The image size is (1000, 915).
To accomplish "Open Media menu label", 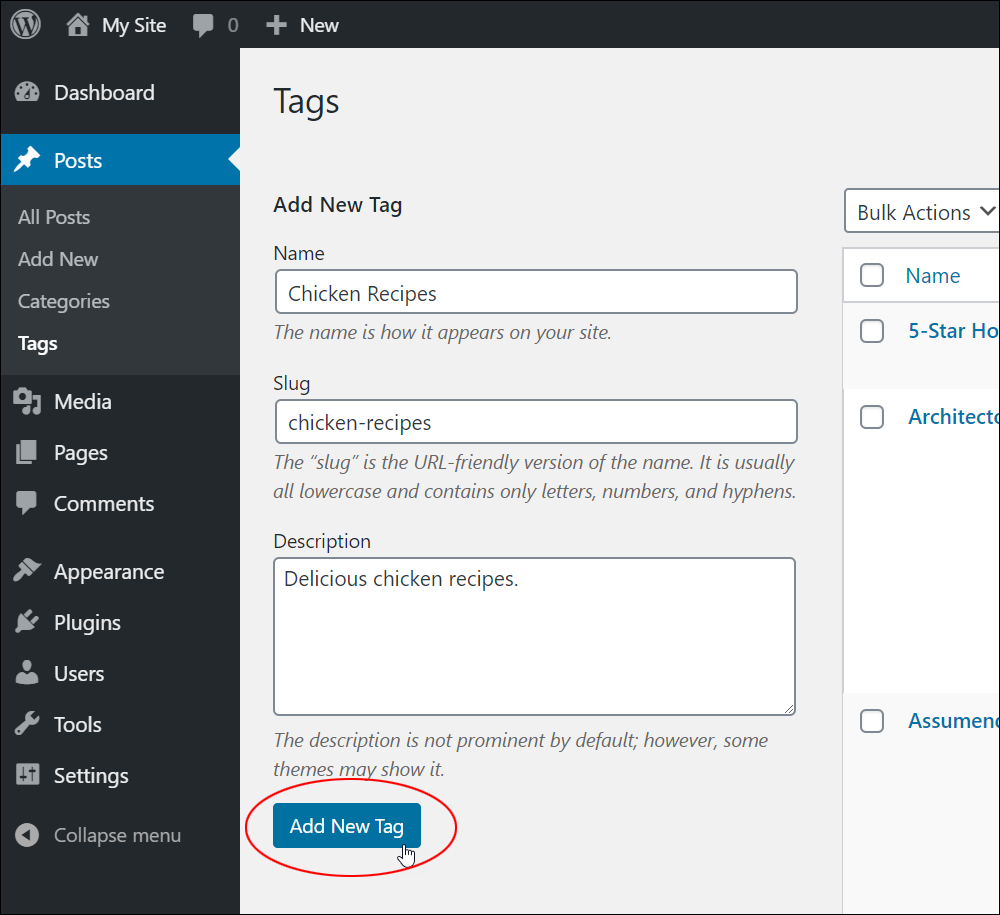I will [83, 401].
